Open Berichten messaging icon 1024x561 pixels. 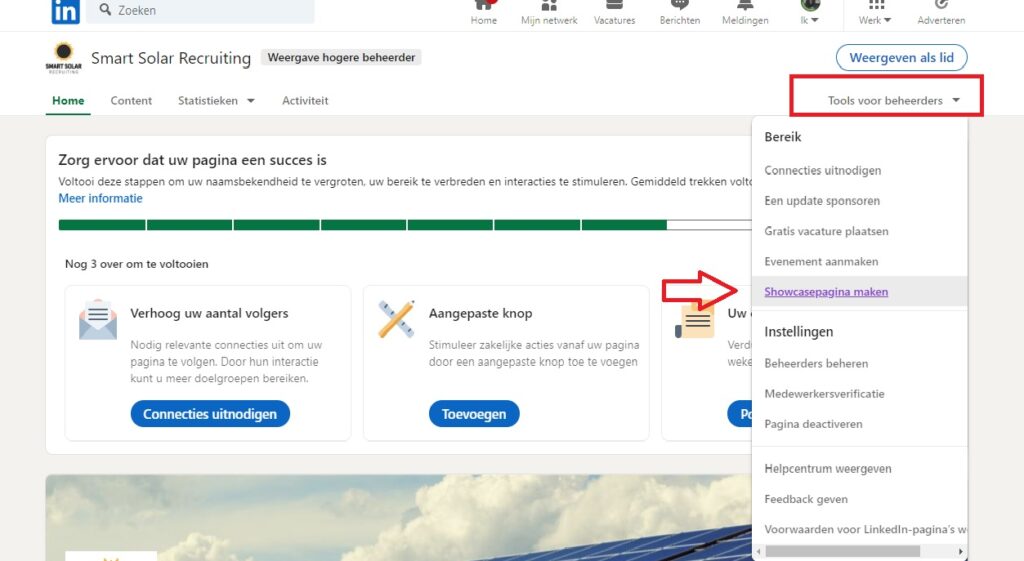[680, 6]
